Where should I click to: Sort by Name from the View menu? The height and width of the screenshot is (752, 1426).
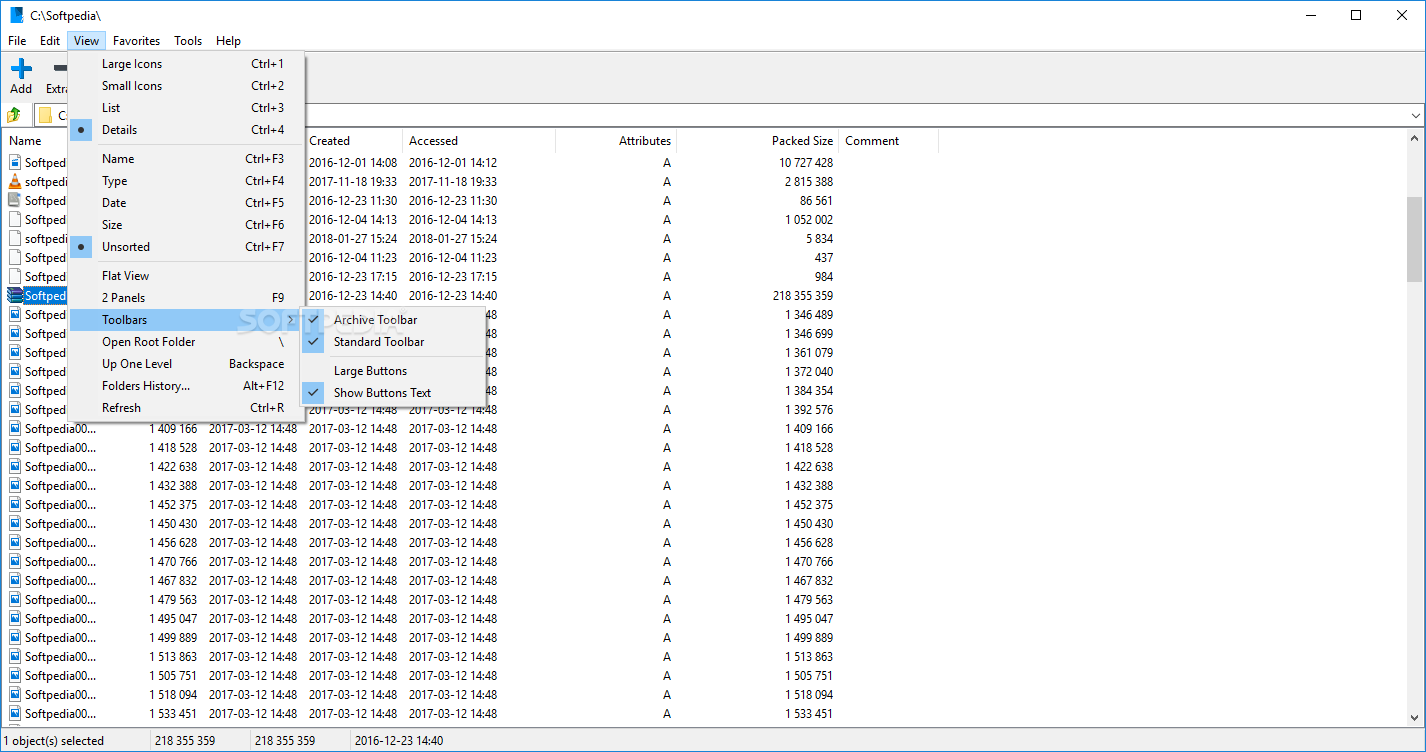[186, 159]
